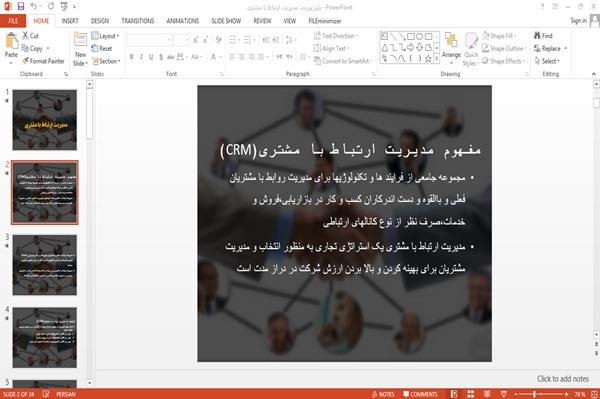Toggle Bold formatting

131,57
